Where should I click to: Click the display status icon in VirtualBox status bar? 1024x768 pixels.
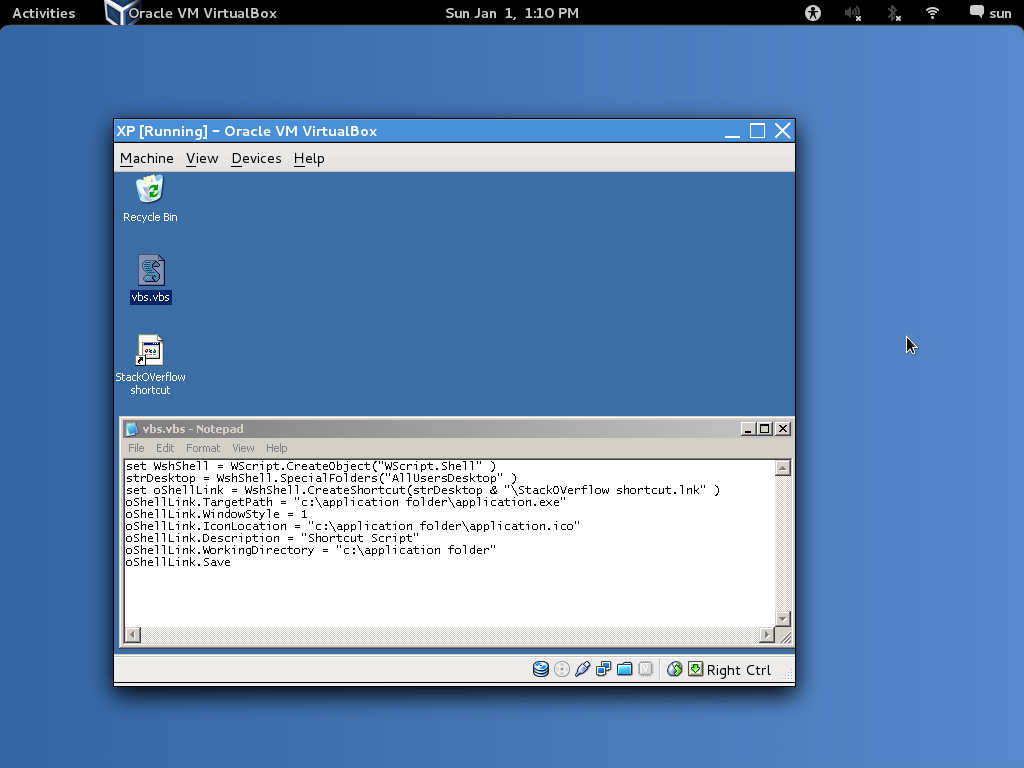coord(603,669)
